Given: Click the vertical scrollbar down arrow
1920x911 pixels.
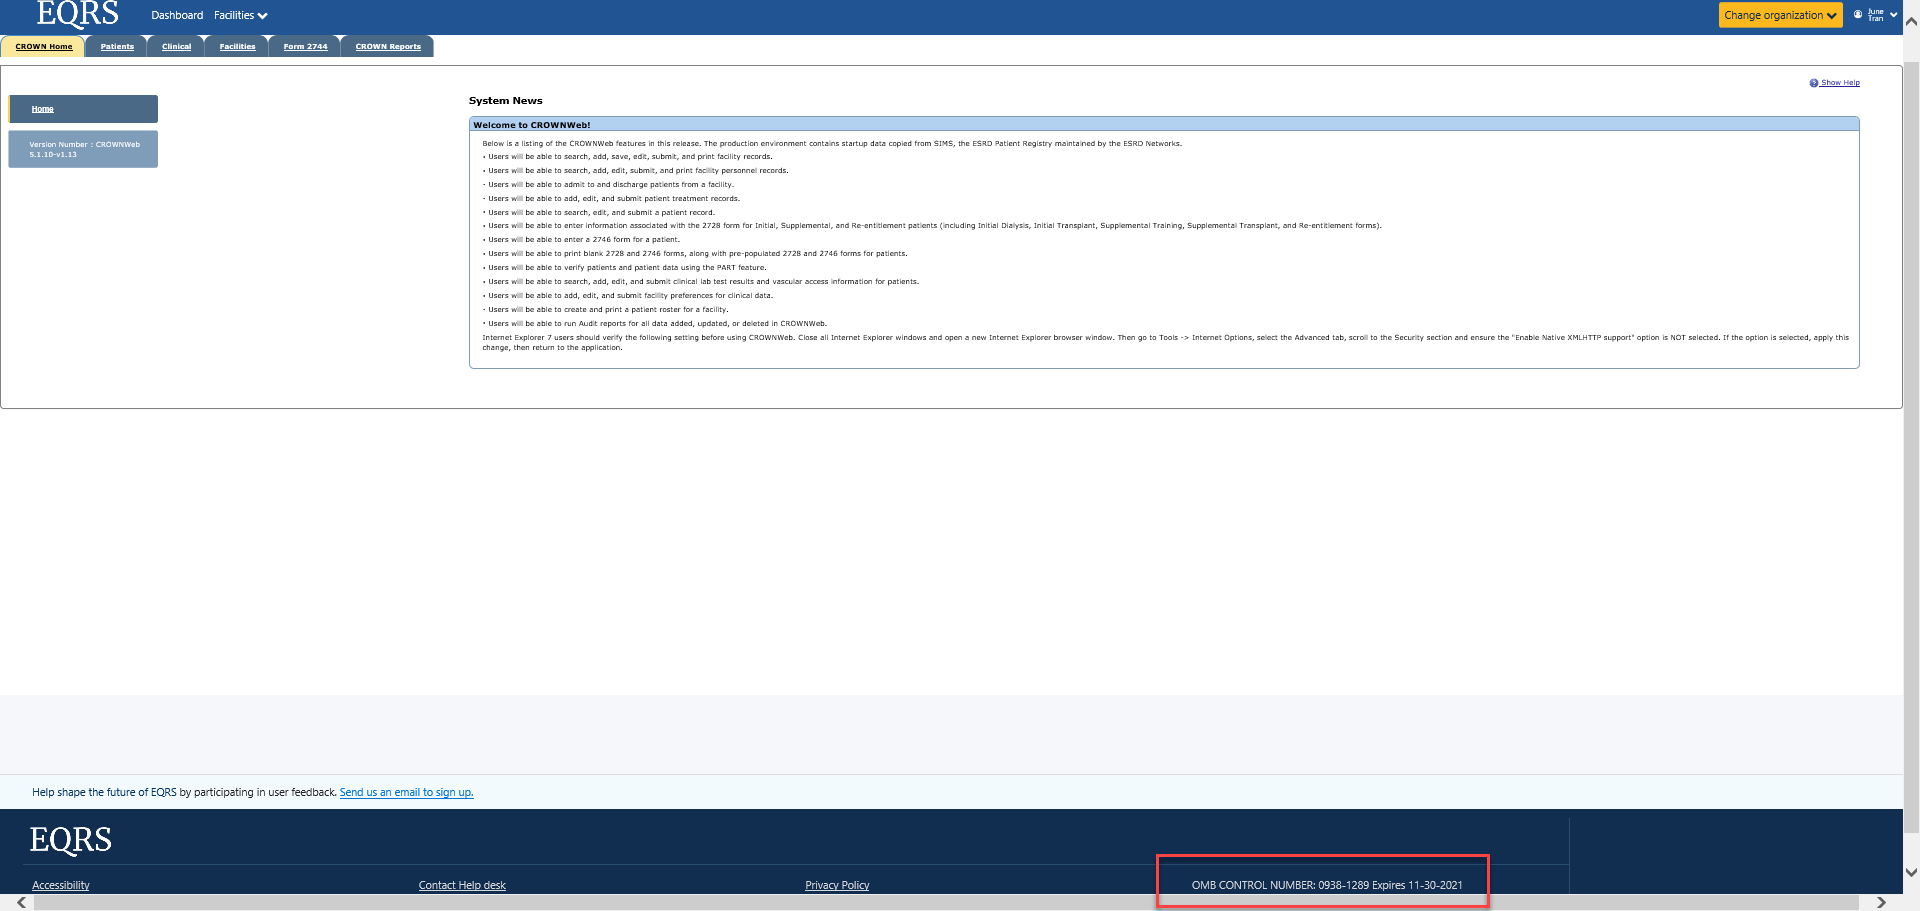Looking at the screenshot, I should click(x=1911, y=872).
